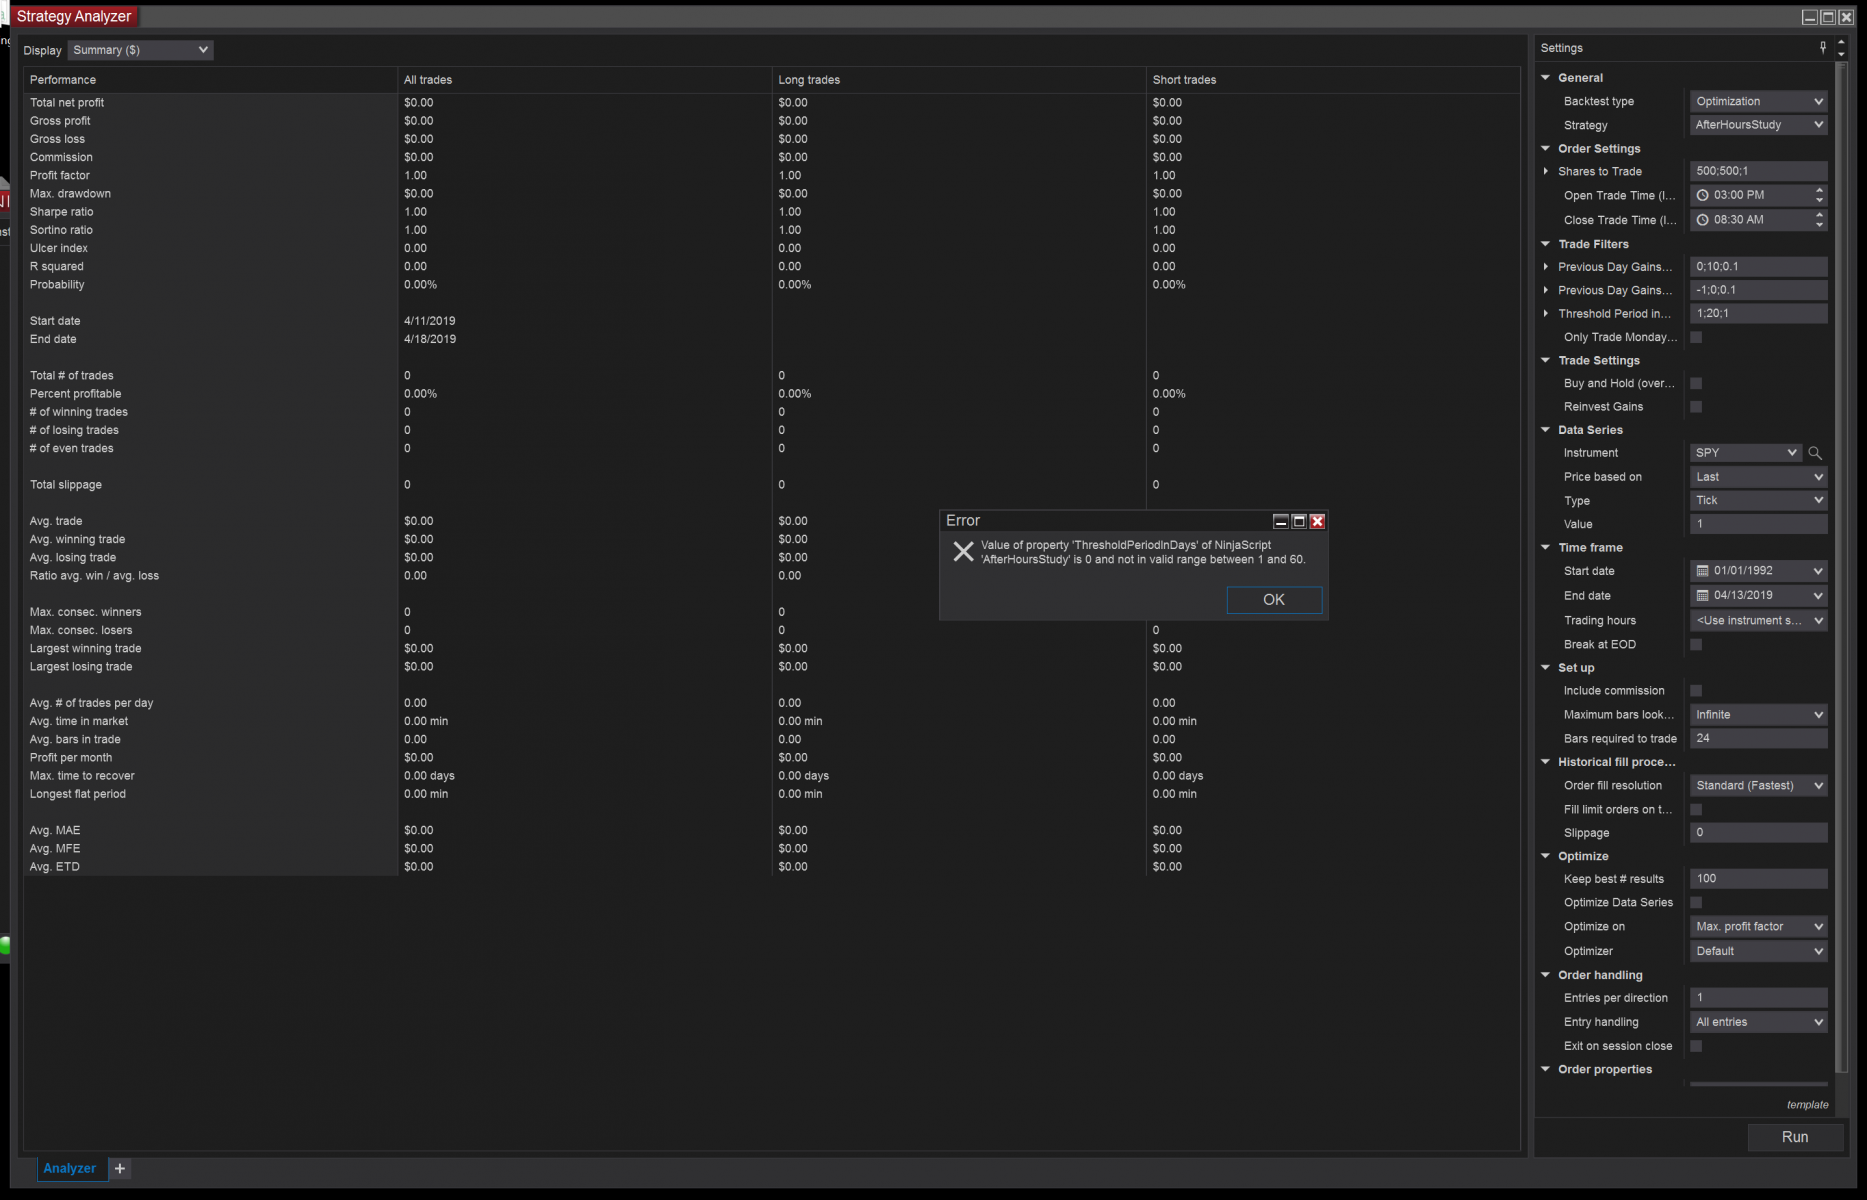Collapse Order Settings section

pyautogui.click(x=1546, y=149)
